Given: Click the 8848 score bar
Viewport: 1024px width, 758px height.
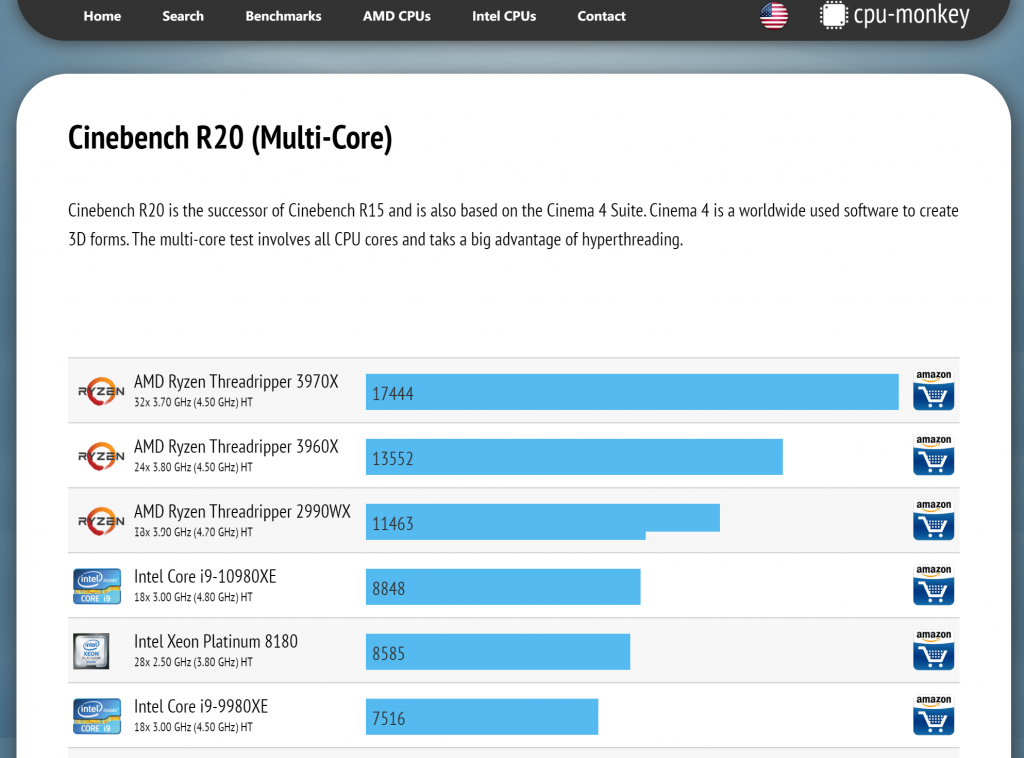Looking at the screenshot, I should click(503, 587).
